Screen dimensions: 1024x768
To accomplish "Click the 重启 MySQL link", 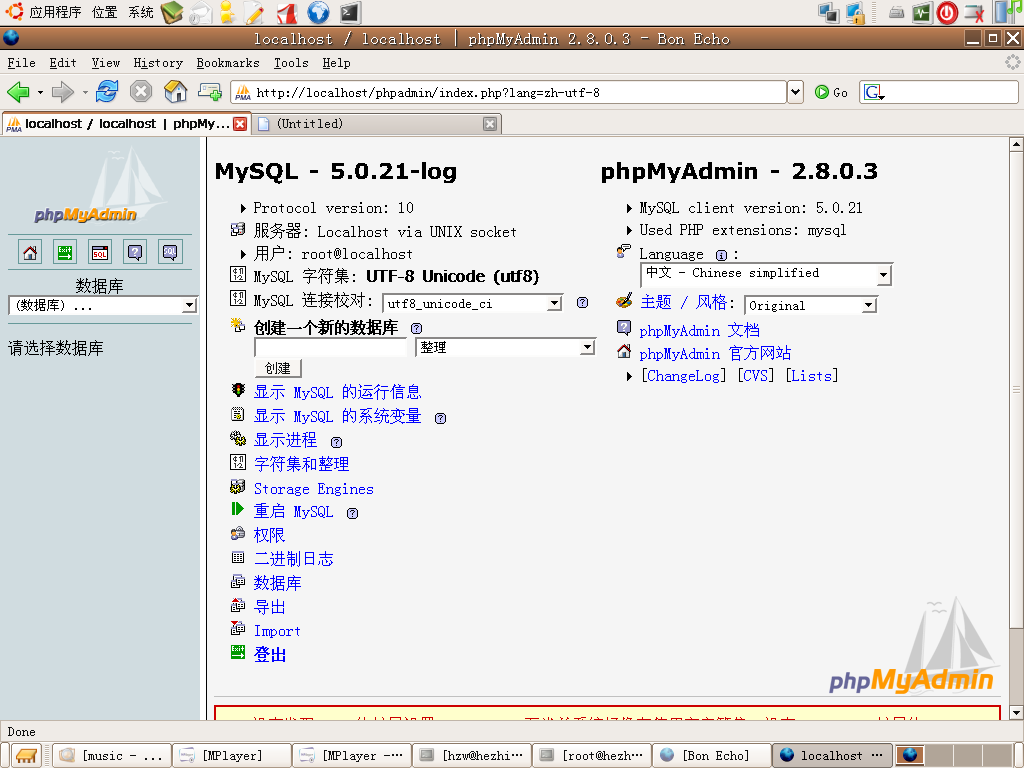I will point(293,511).
